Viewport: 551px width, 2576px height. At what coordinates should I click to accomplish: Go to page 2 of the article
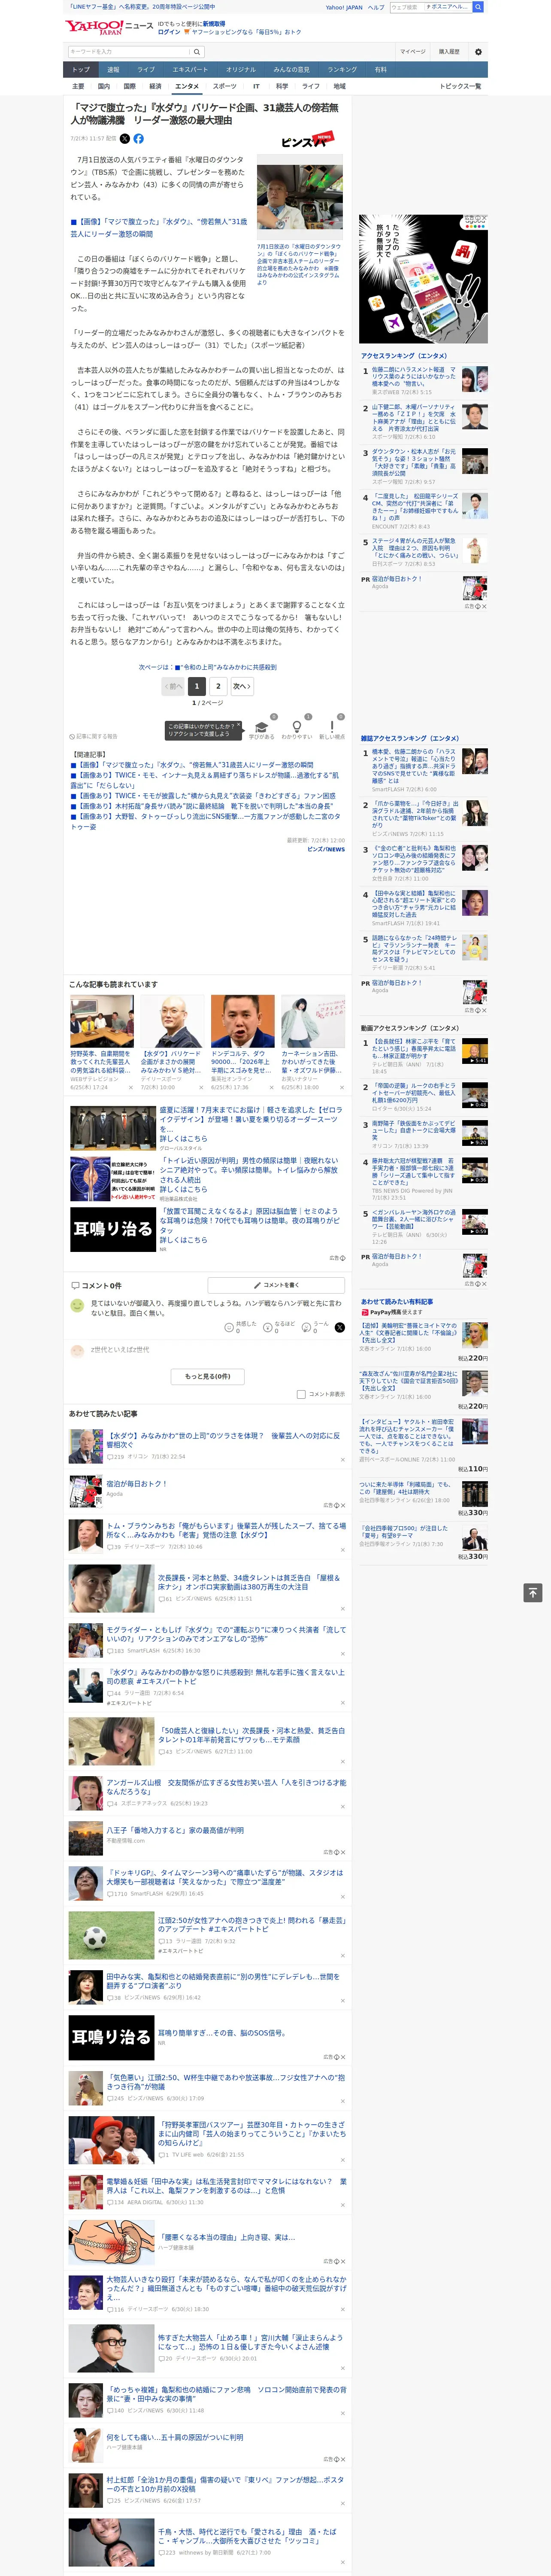(x=218, y=686)
